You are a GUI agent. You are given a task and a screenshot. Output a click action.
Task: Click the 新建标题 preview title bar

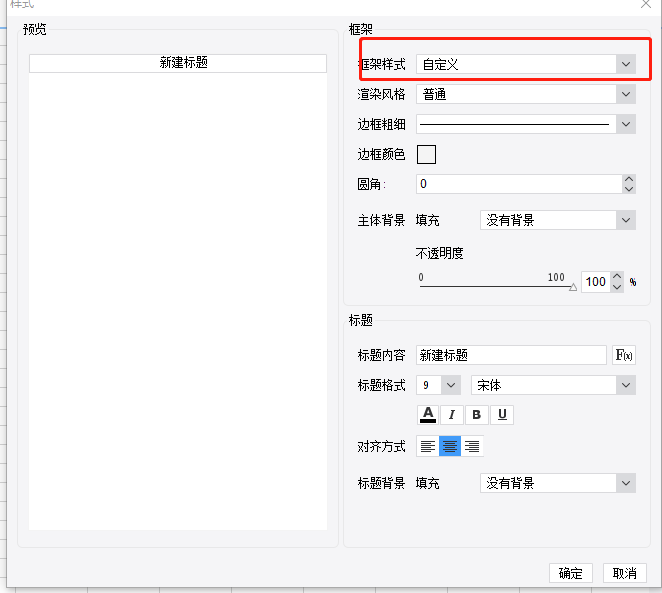(178, 63)
